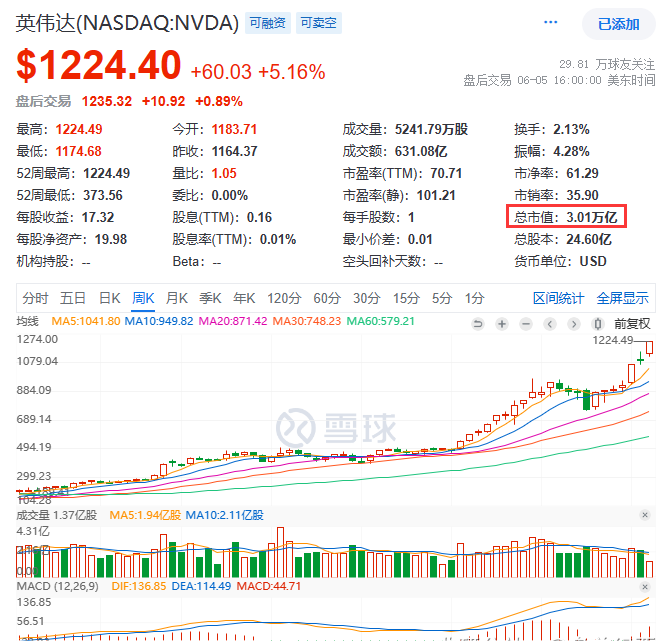Click 52周最低 373.56 value
671x641 pixels.
[x=103, y=195]
